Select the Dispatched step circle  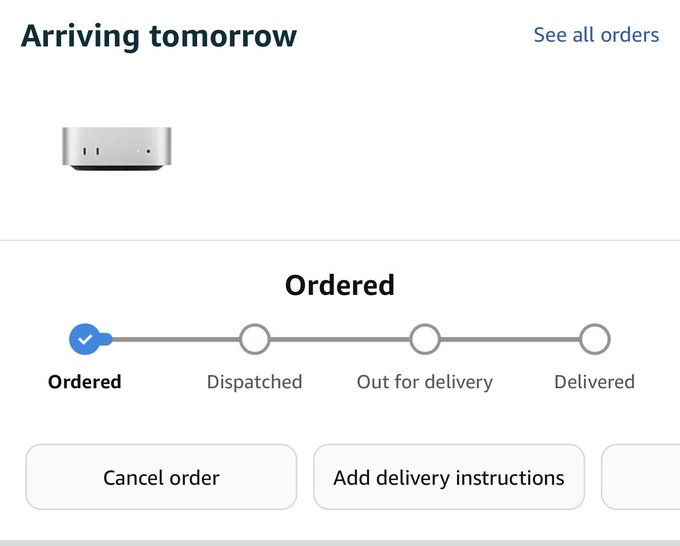tap(255, 340)
